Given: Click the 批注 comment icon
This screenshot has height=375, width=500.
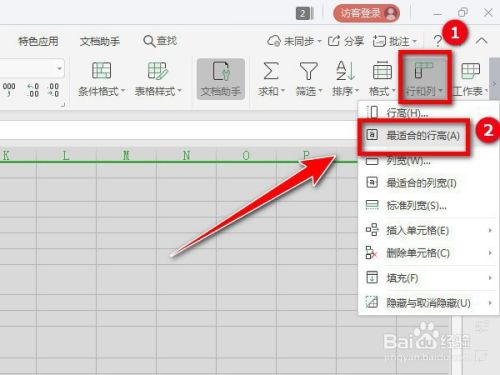Looking at the screenshot, I should point(379,41).
